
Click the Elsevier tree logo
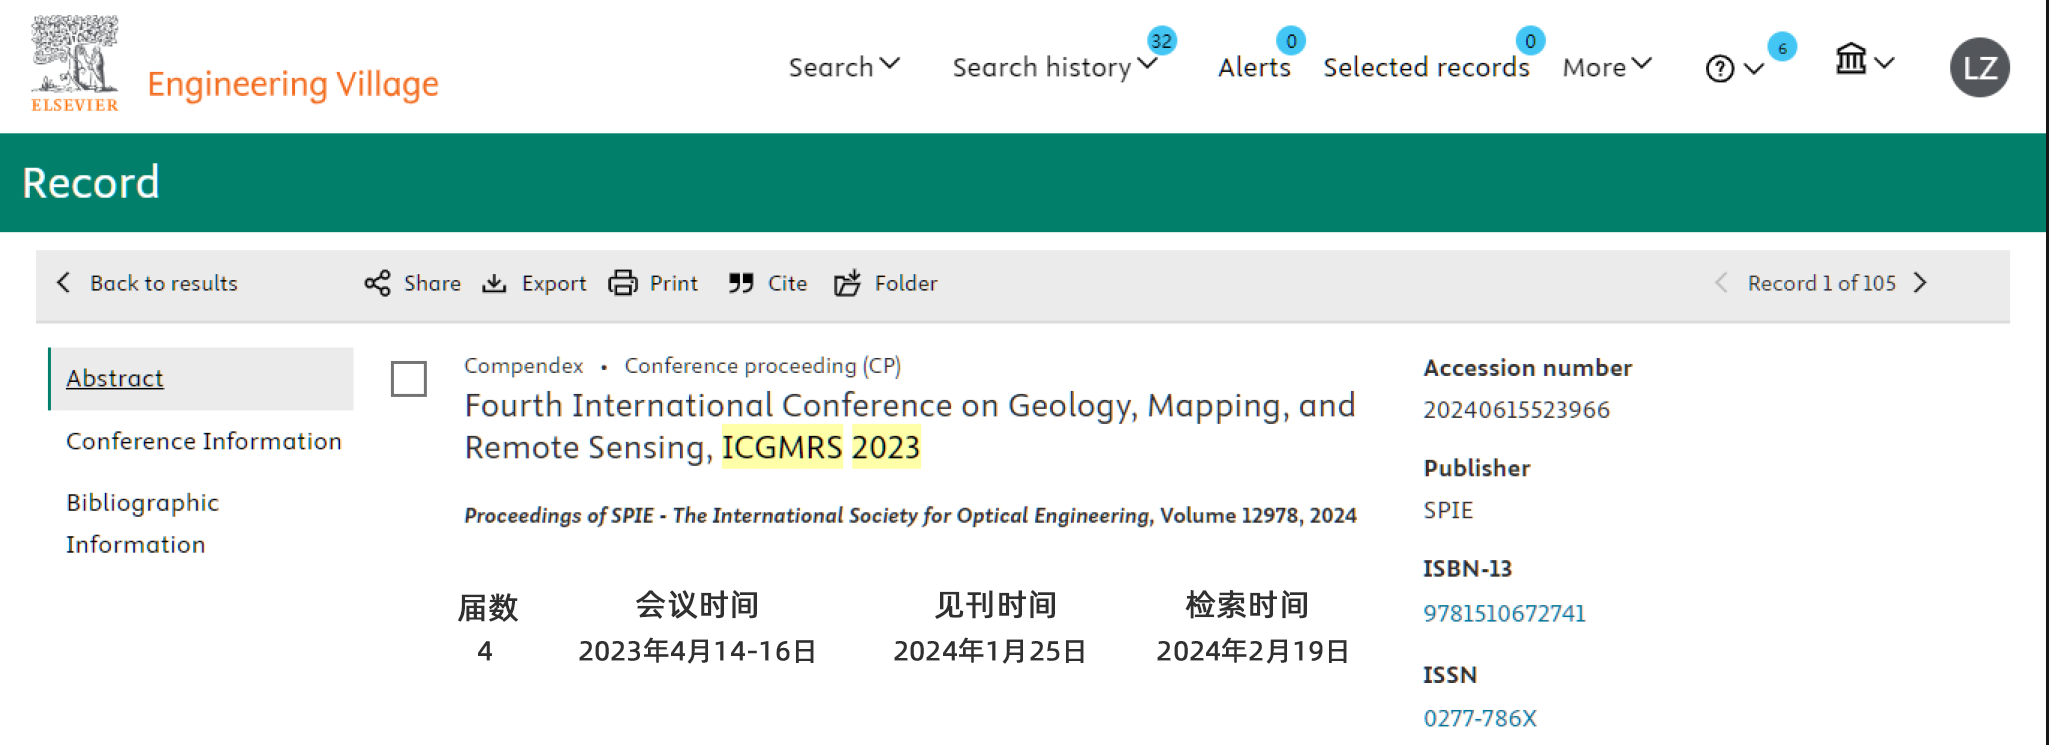point(75,63)
